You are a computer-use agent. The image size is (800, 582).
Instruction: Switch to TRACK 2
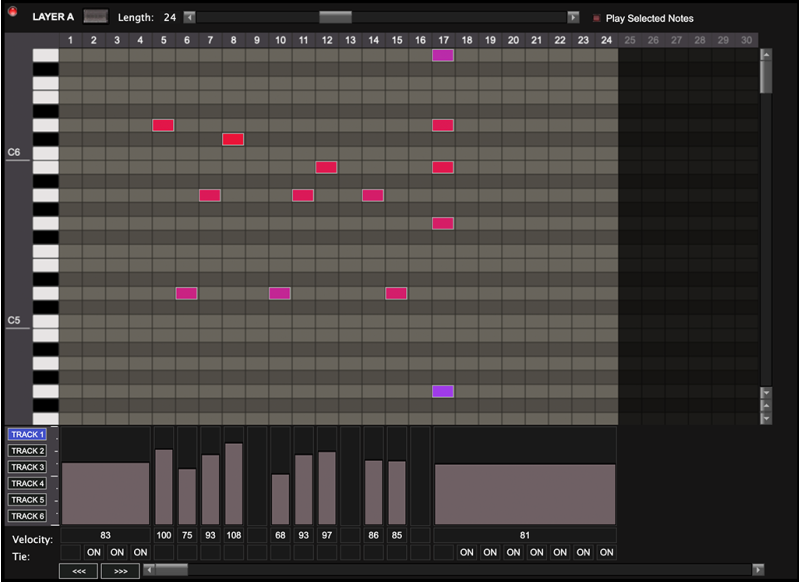click(x=28, y=451)
